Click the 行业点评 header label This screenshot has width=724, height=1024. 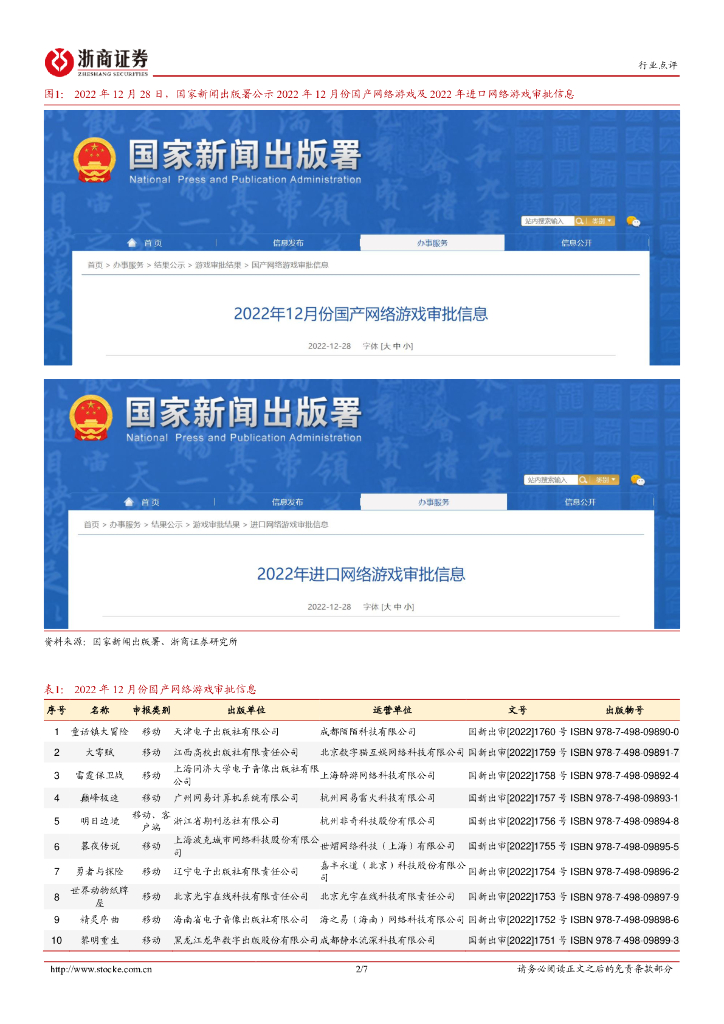[658, 65]
